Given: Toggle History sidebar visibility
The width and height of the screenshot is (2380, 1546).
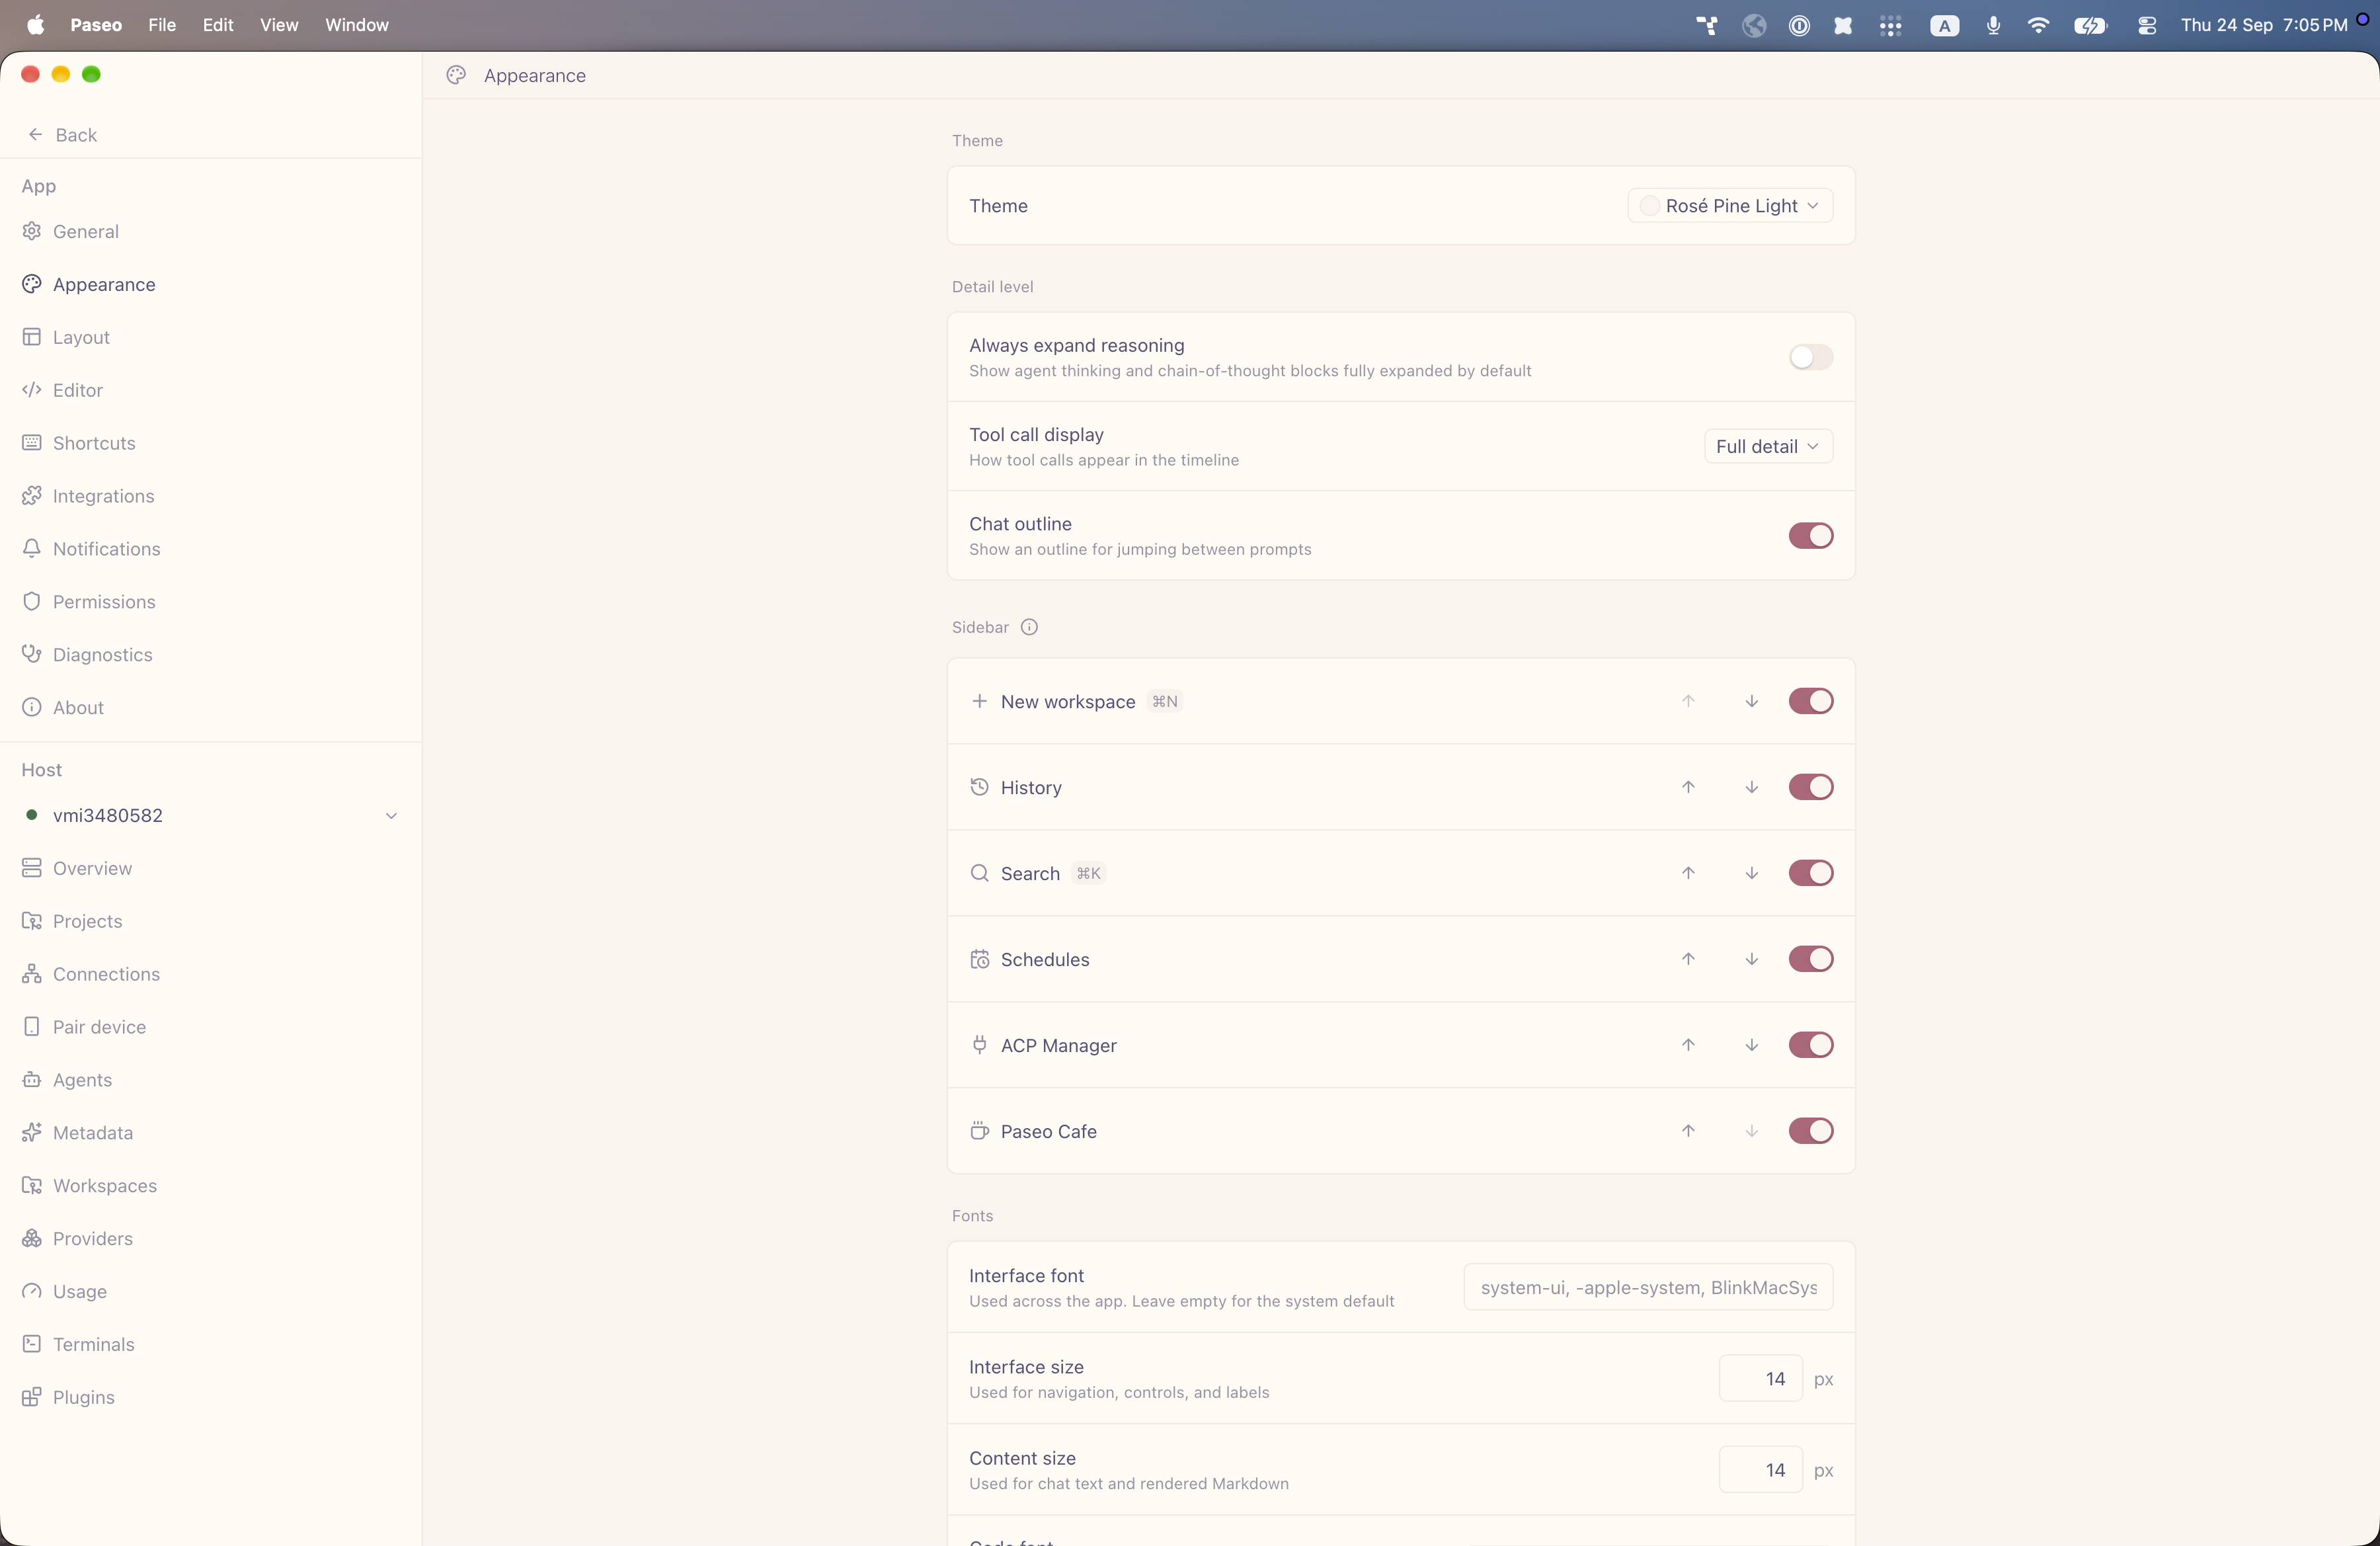Looking at the screenshot, I should click(x=1810, y=787).
